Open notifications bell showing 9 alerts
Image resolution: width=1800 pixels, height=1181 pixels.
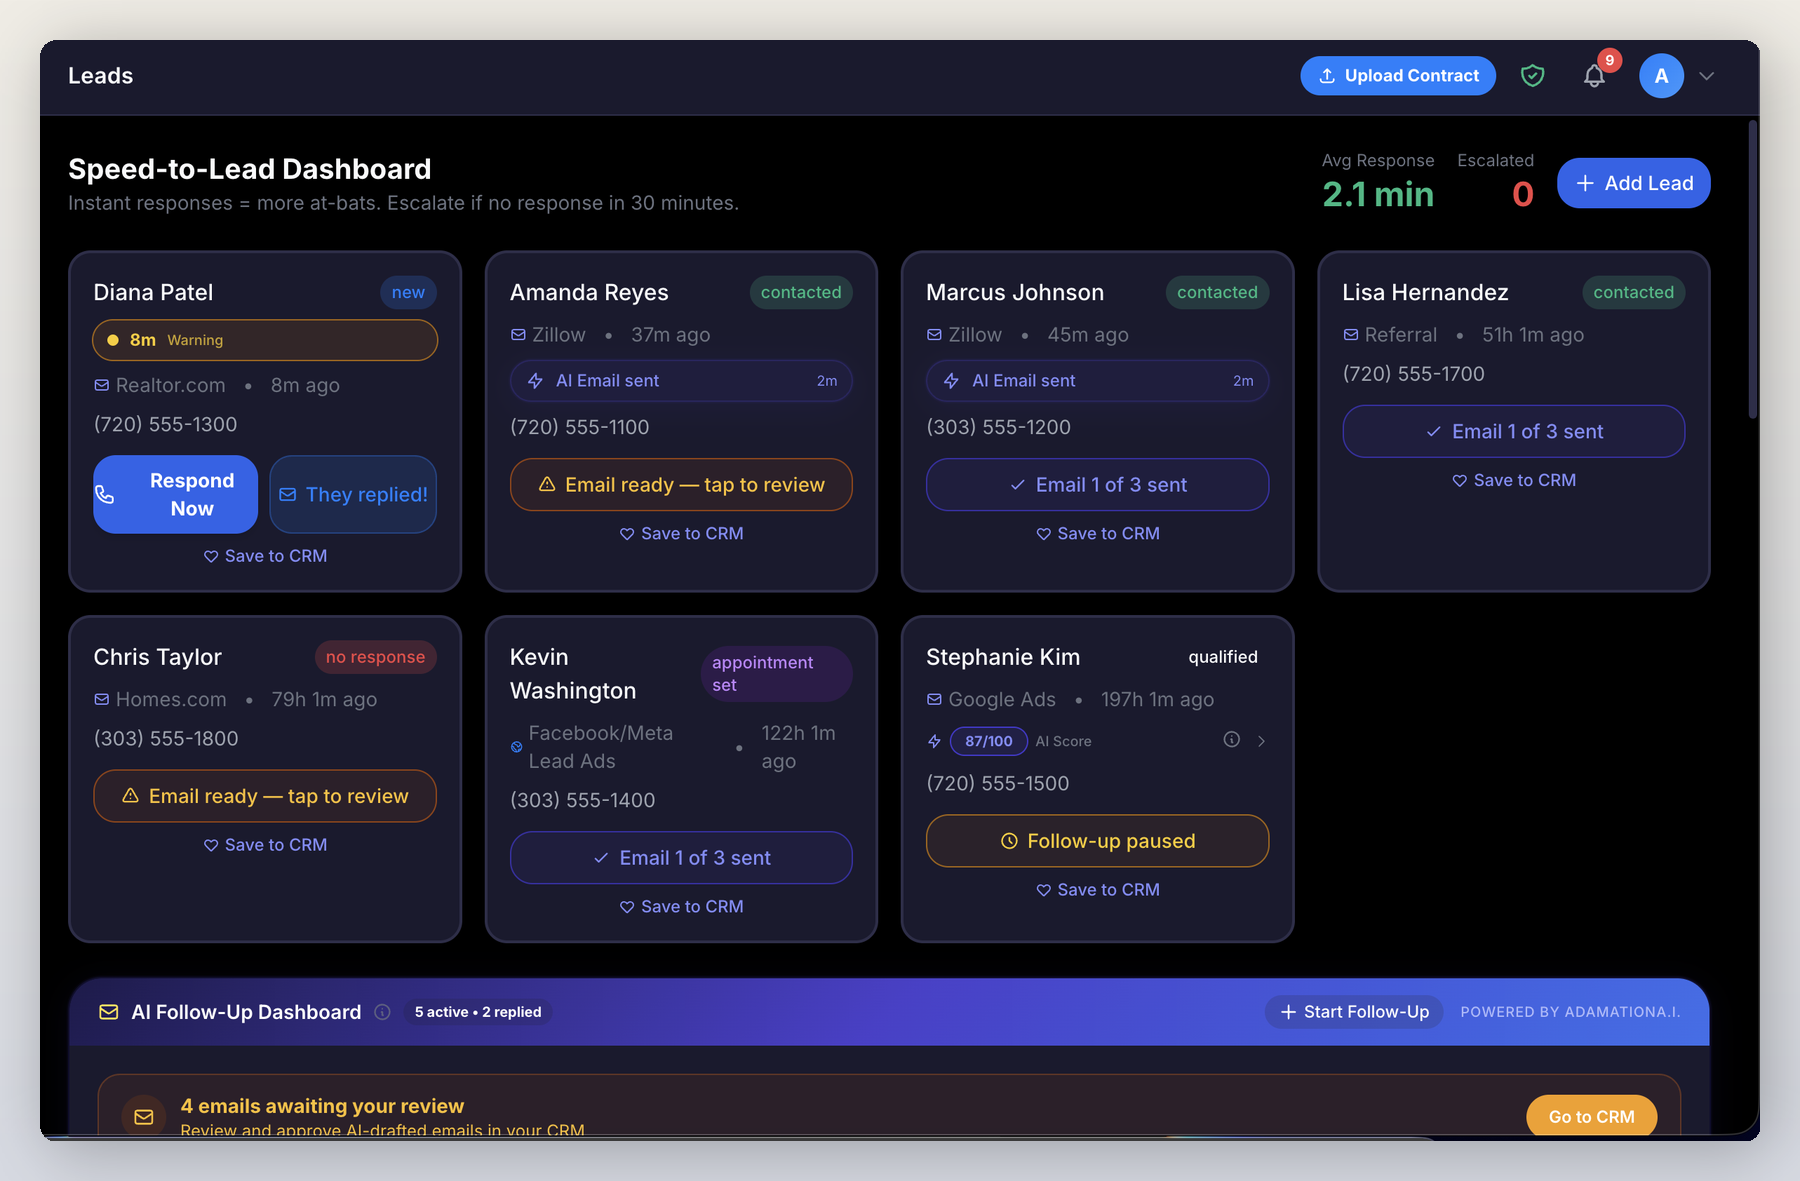(1594, 76)
